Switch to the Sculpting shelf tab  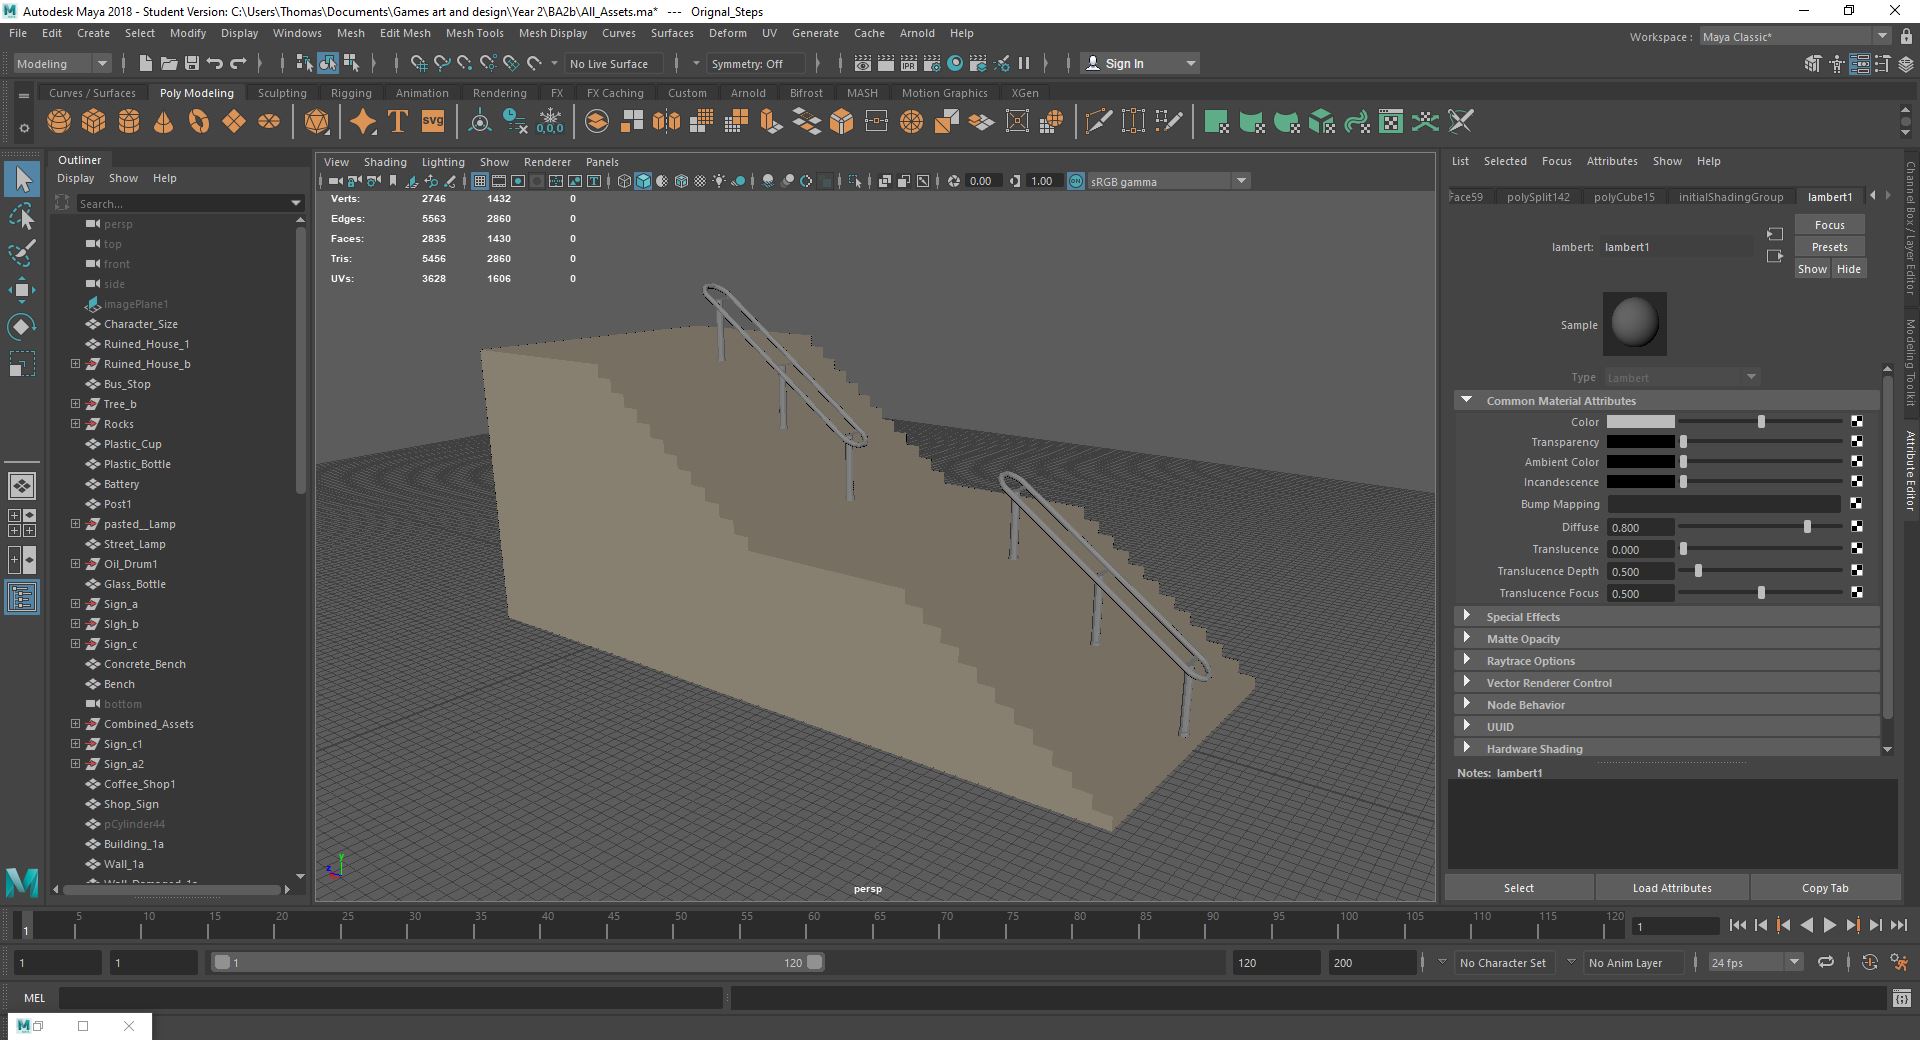click(x=282, y=93)
